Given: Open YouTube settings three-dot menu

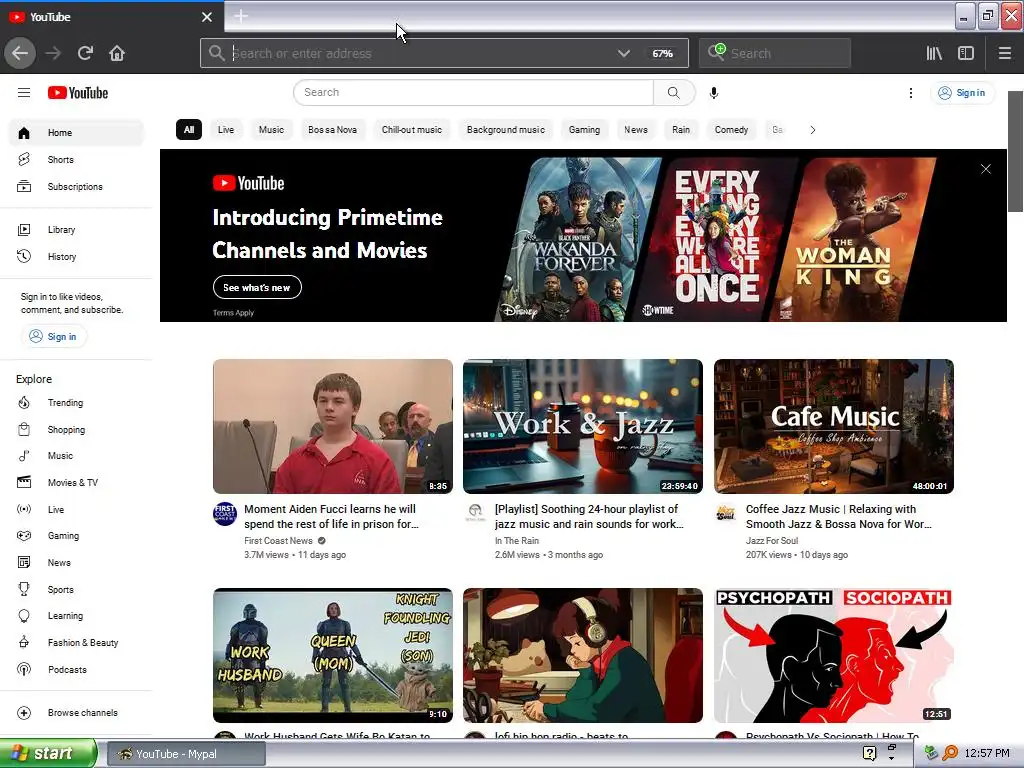Looking at the screenshot, I should tap(911, 93).
